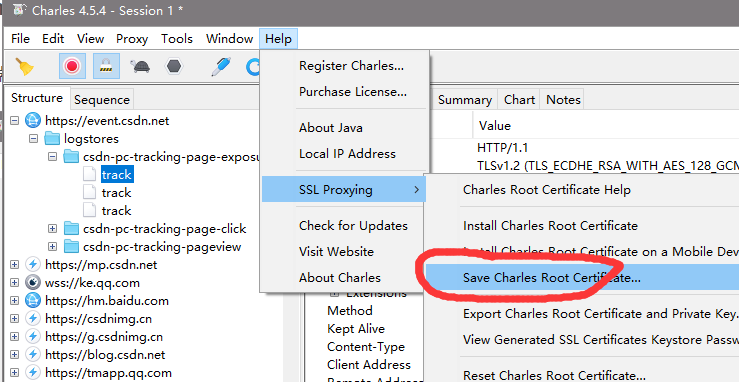The height and width of the screenshot is (382, 739).
Task: Click the globe icon of hm.baidu.com
Action: click(x=33, y=301)
